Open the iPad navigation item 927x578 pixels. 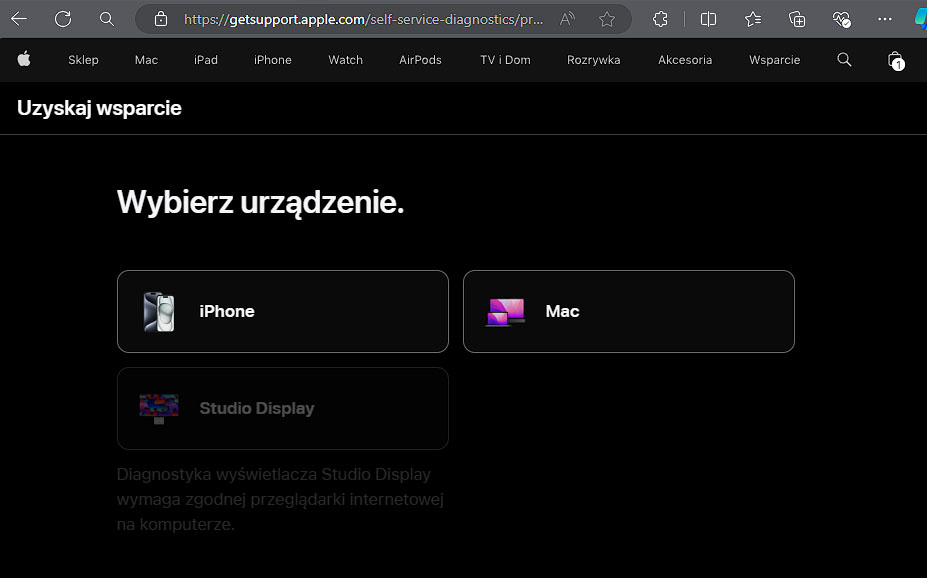(206, 60)
